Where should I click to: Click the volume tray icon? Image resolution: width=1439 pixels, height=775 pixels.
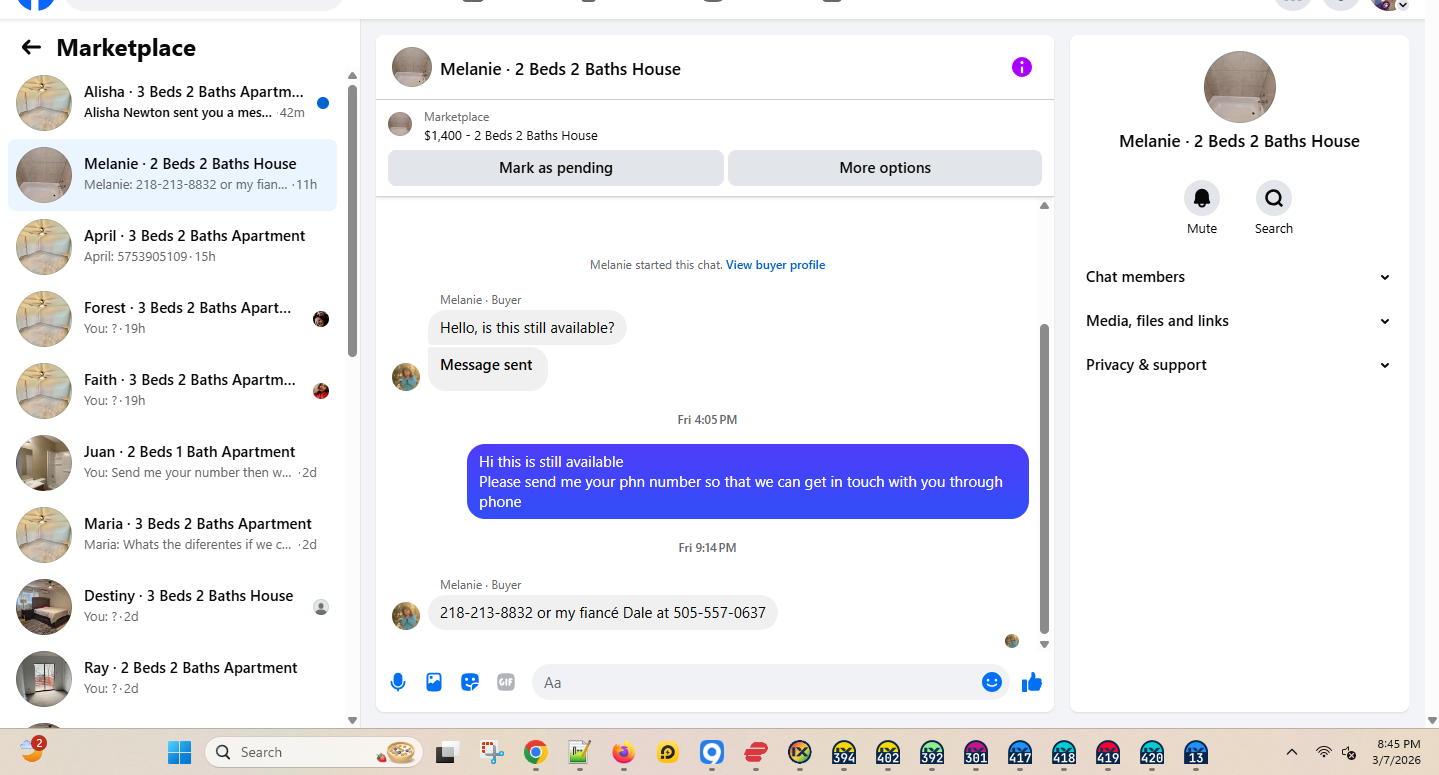1349,752
